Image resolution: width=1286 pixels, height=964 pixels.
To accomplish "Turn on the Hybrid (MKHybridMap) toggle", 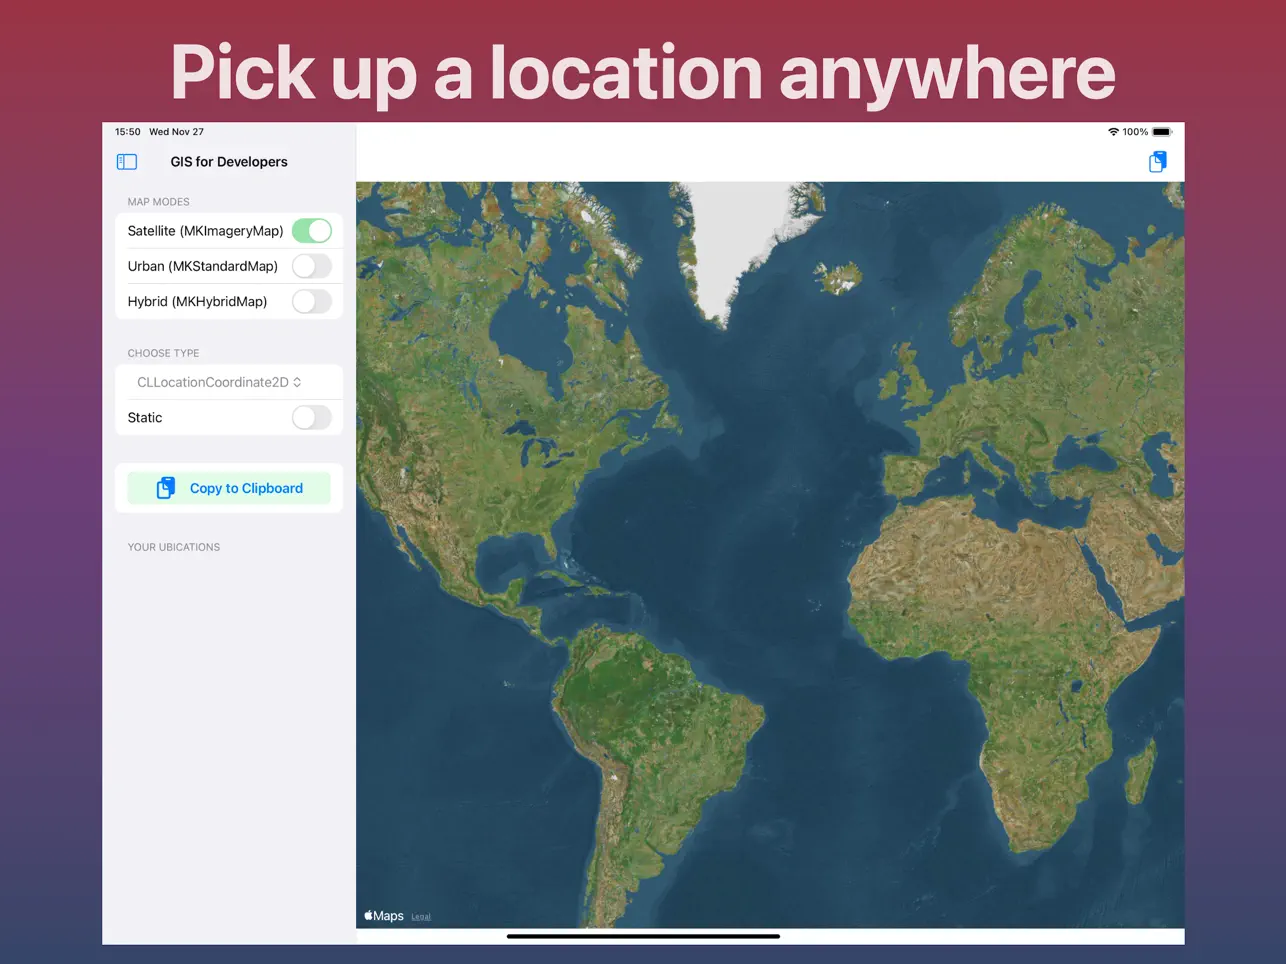I will click(312, 301).
